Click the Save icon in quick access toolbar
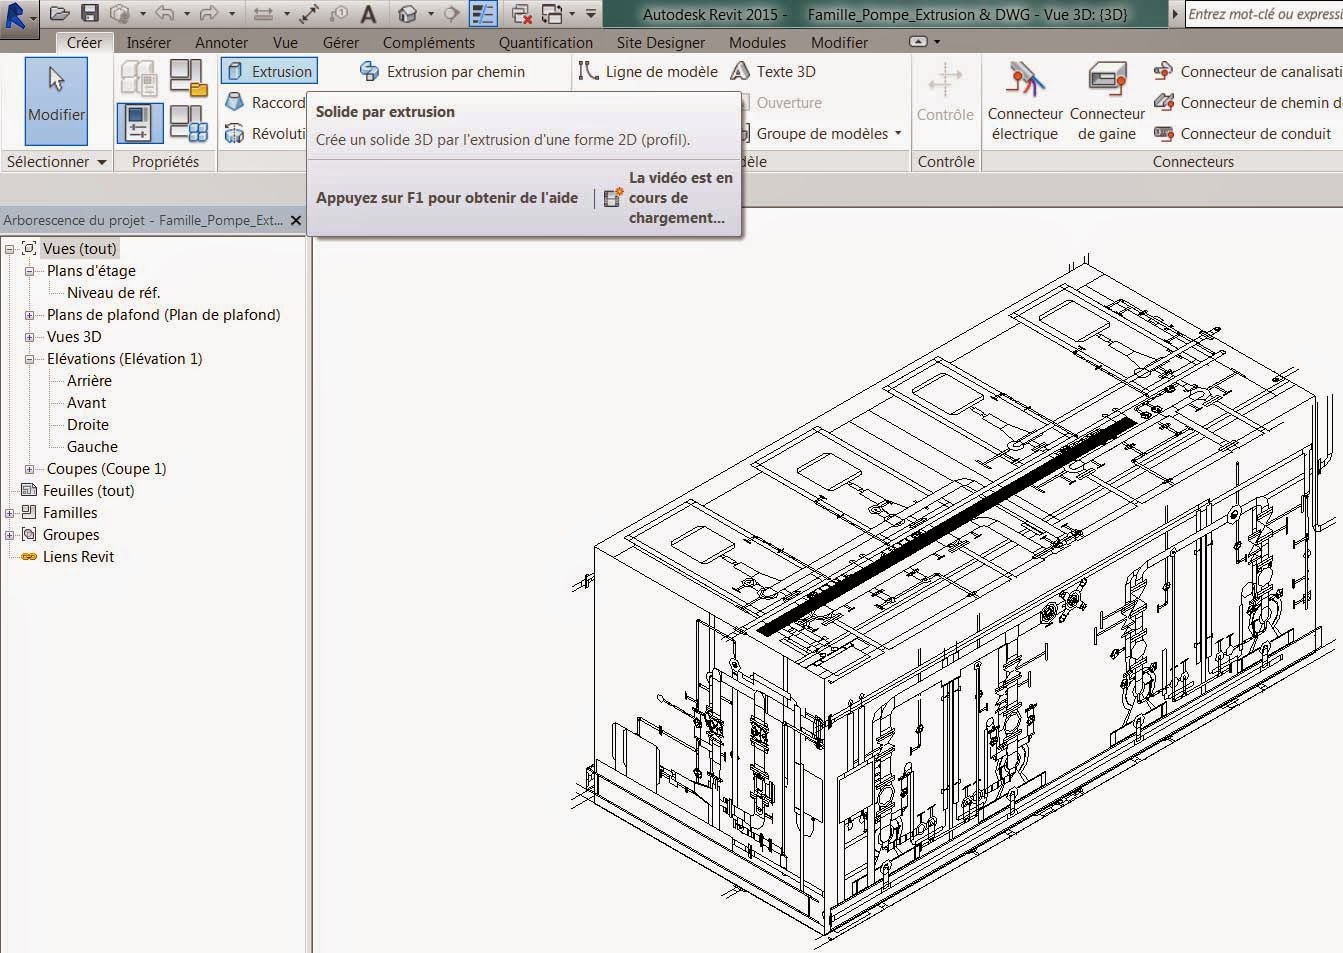This screenshot has height=953, width=1343. pyautogui.click(x=90, y=13)
